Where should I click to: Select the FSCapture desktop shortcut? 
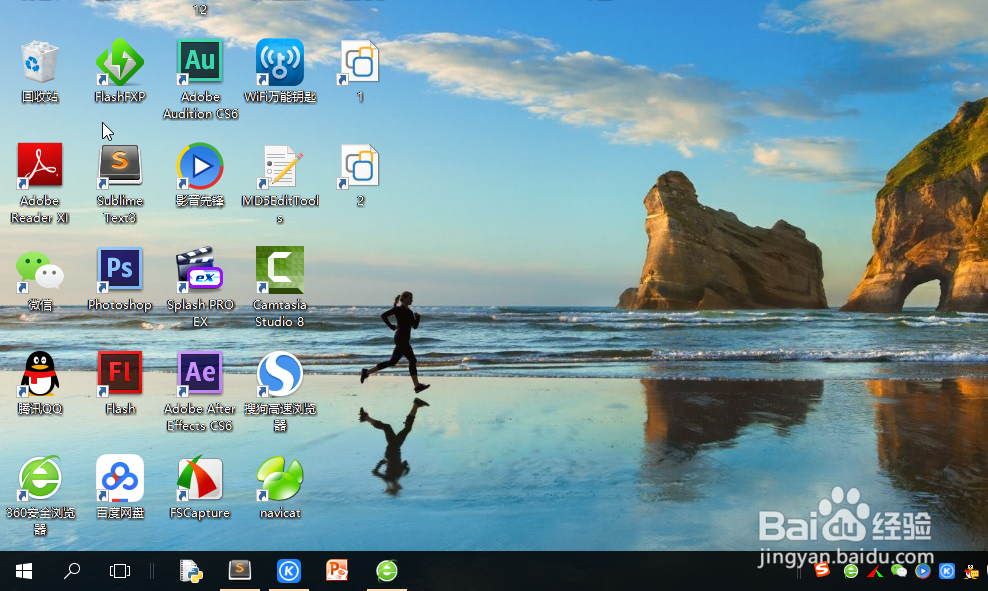click(200, 486)
